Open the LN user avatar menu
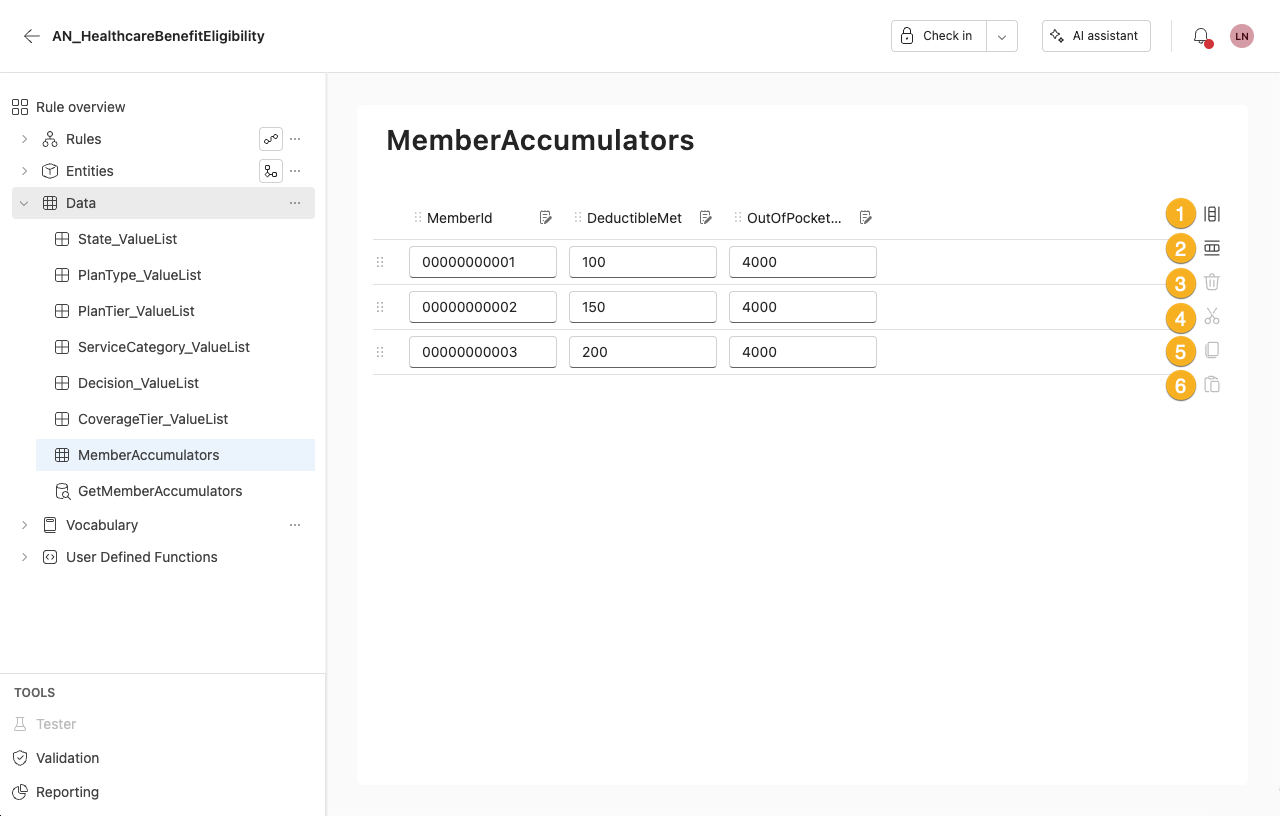The image size is (1280, 816). pyautogui.click(x=1242, y=36)
